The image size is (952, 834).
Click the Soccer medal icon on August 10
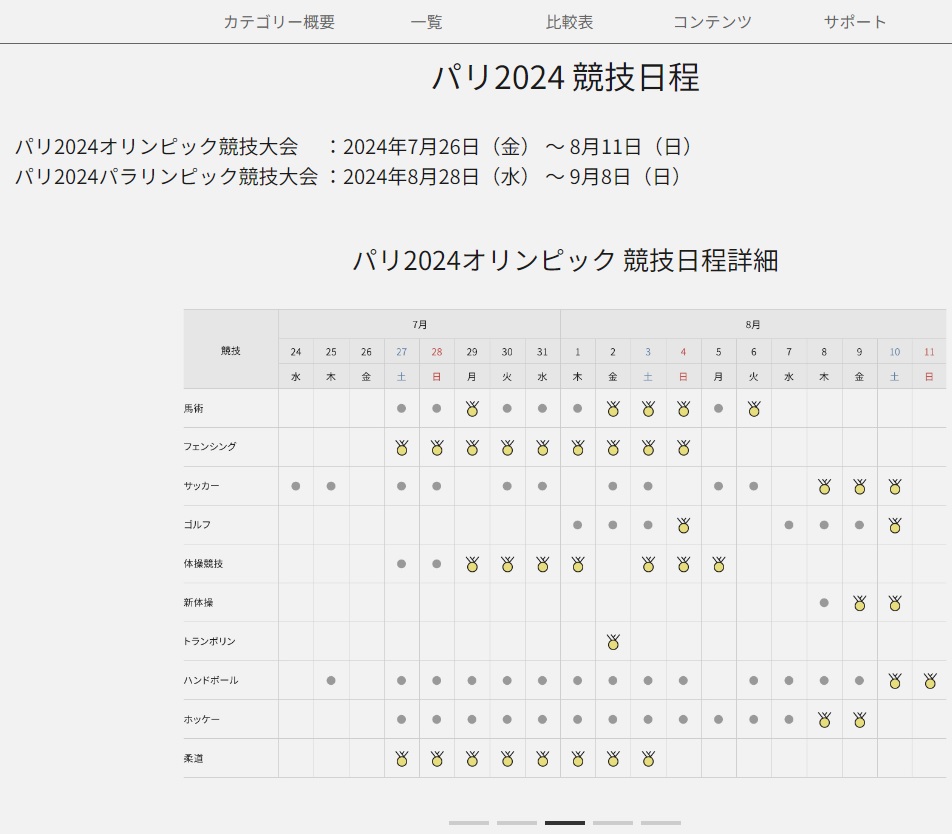[895, 486]
